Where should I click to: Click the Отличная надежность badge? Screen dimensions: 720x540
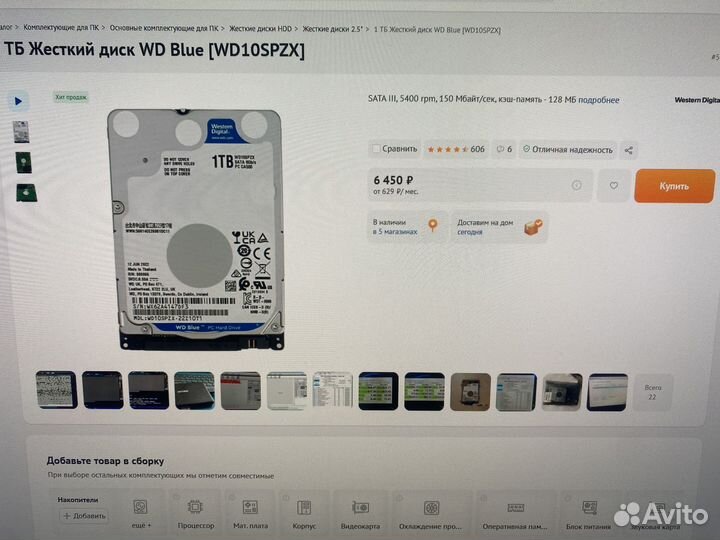568,150
